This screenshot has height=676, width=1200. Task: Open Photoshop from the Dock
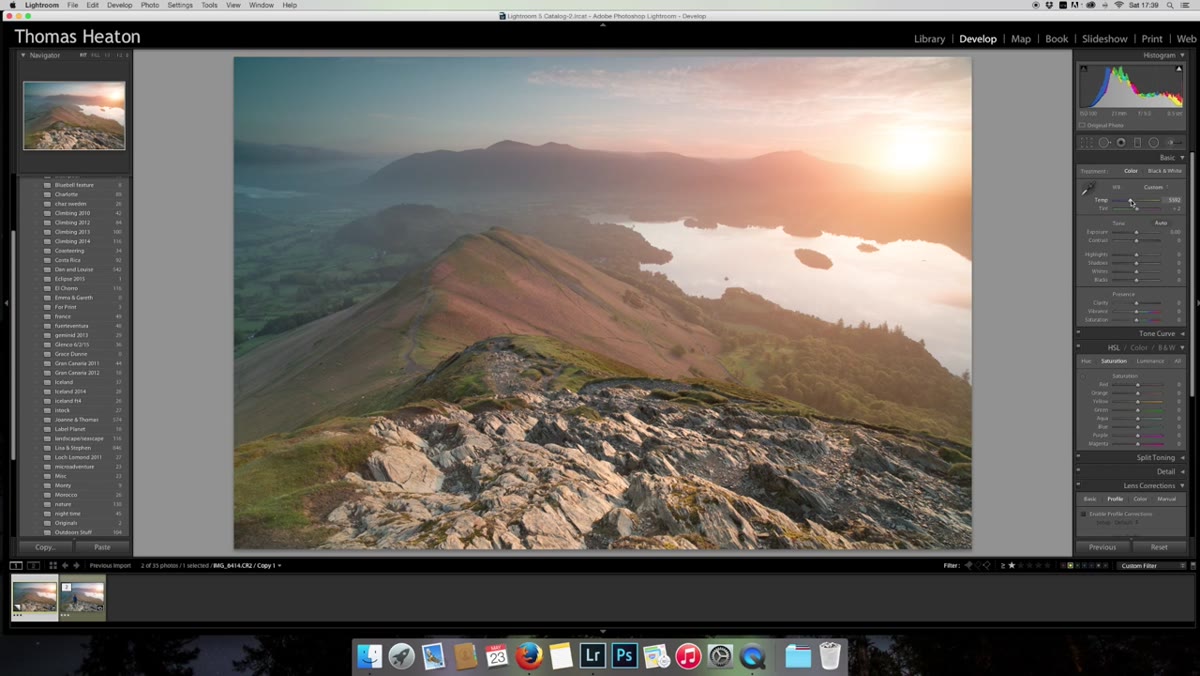point(625,656)
